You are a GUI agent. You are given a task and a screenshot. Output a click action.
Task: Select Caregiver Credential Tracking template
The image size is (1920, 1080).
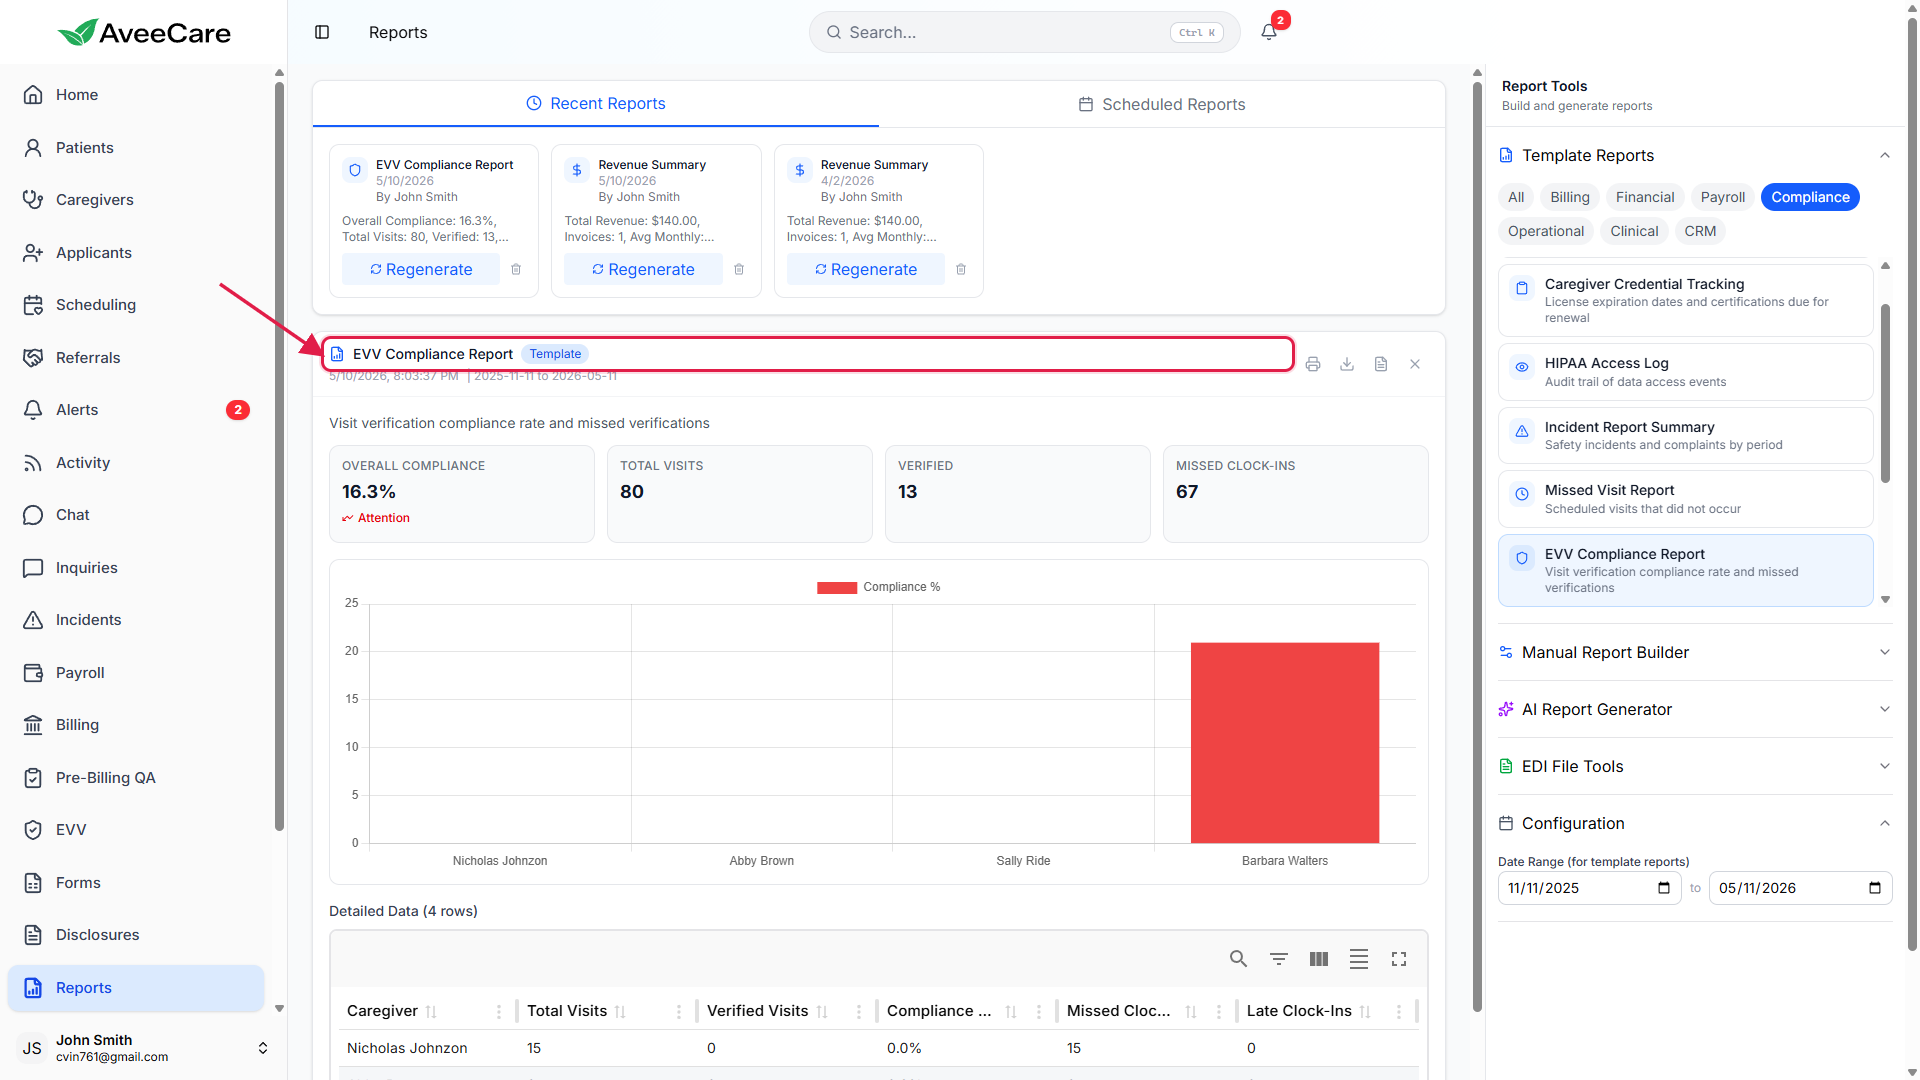click(x=1685, y=300)
